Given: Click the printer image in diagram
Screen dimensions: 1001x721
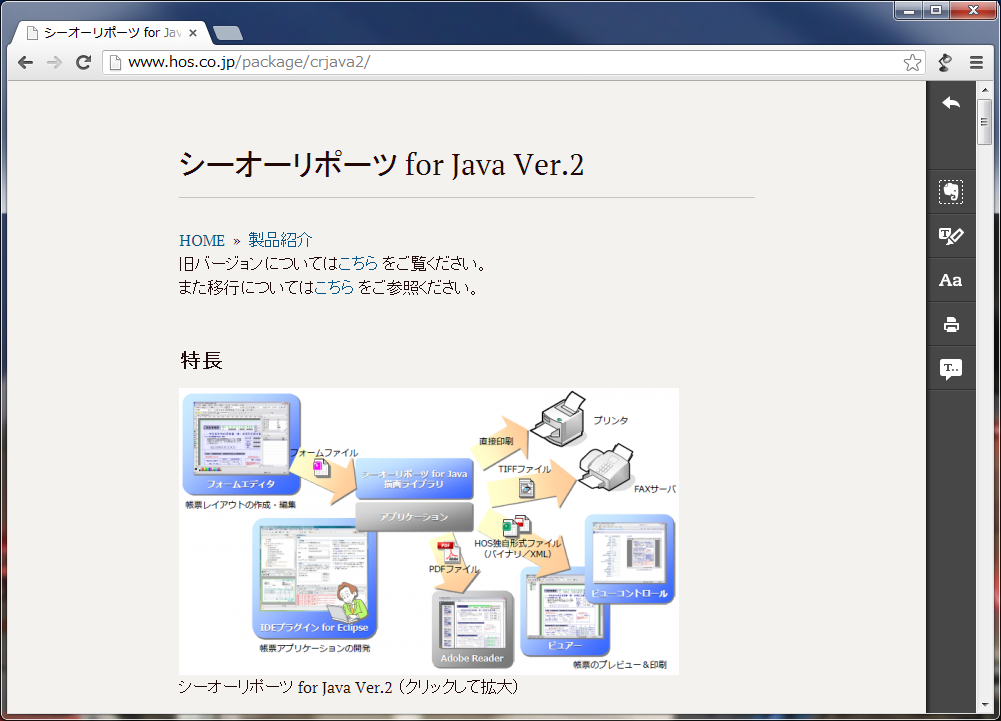Looking at the screenshot, I should pyautogui.click(x=559, y=419).
